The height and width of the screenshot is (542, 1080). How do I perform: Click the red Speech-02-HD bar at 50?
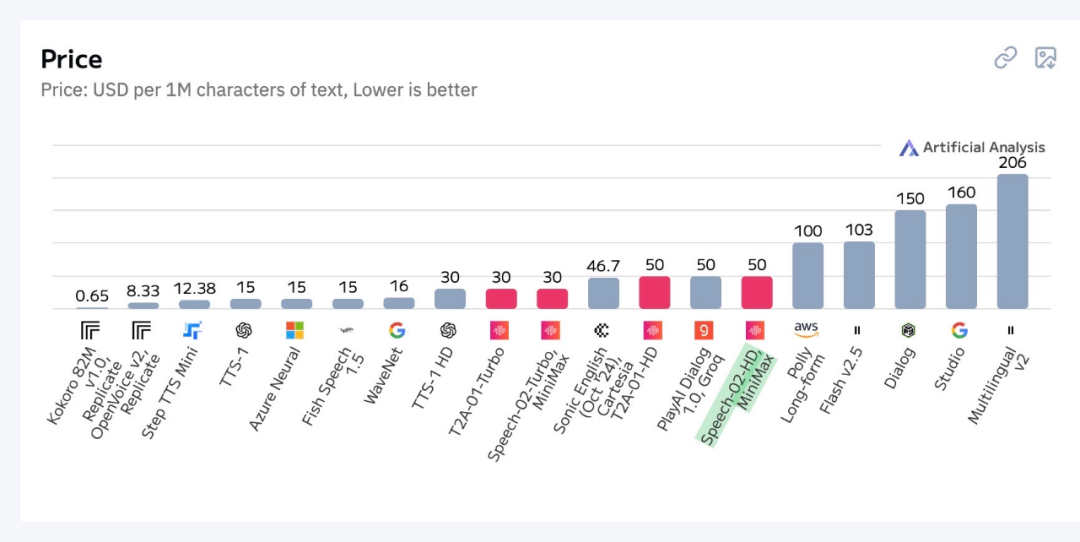(757, 292)
